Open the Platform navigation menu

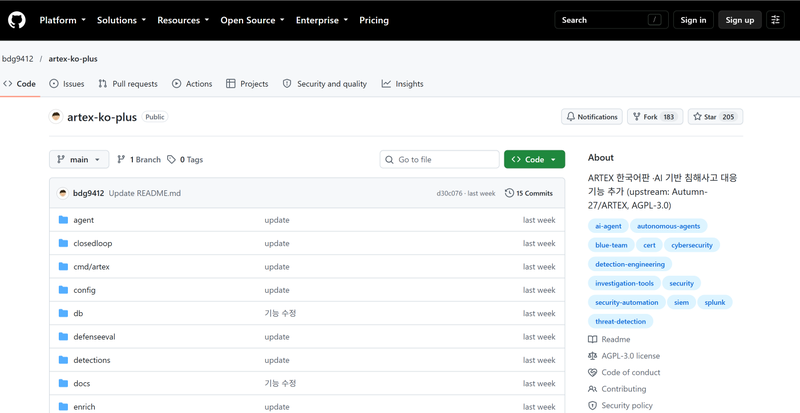(x=62, y=20)
